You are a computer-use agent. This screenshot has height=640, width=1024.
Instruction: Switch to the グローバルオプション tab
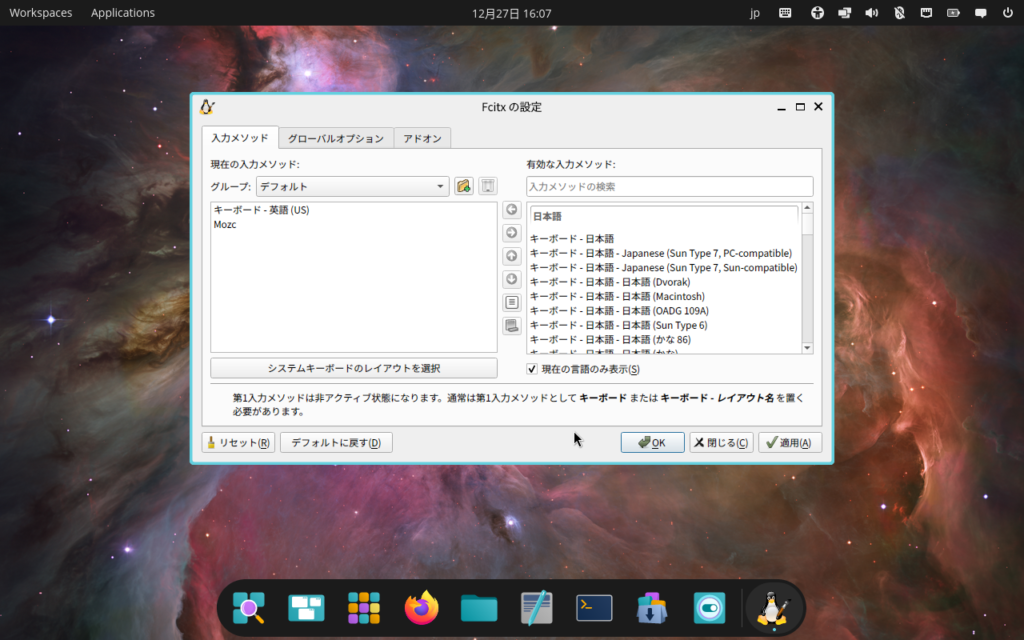(335, 138)
